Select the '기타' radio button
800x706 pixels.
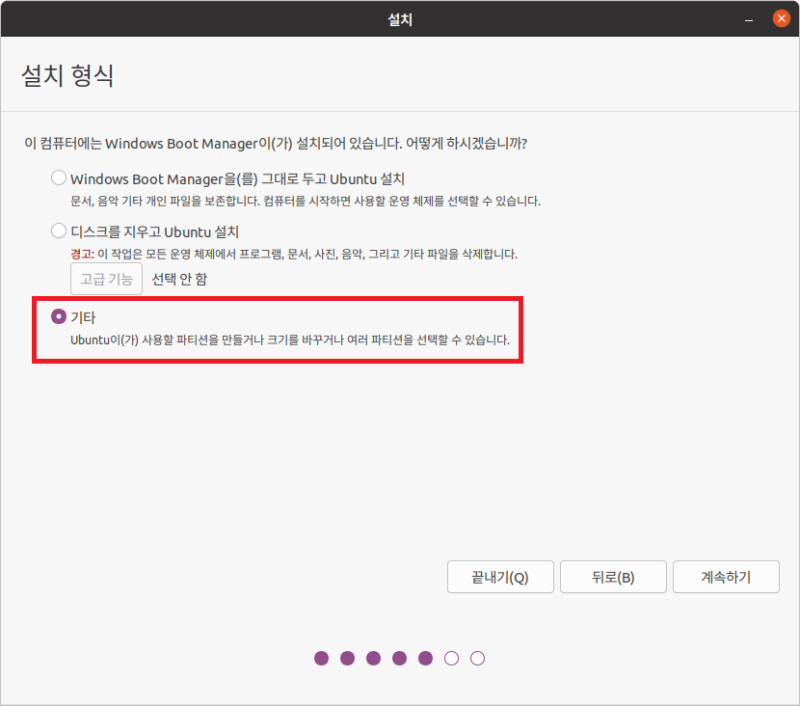click(59, 317)
